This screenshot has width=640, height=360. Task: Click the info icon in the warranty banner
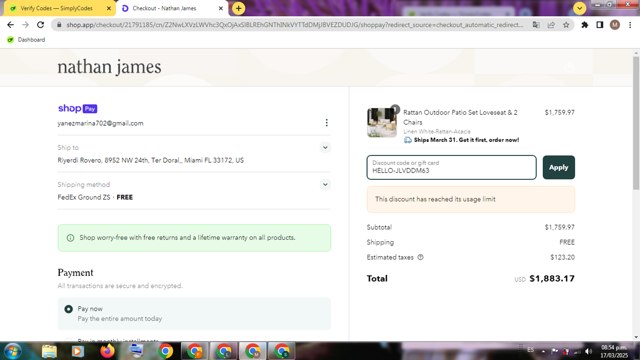coord(70,238)
